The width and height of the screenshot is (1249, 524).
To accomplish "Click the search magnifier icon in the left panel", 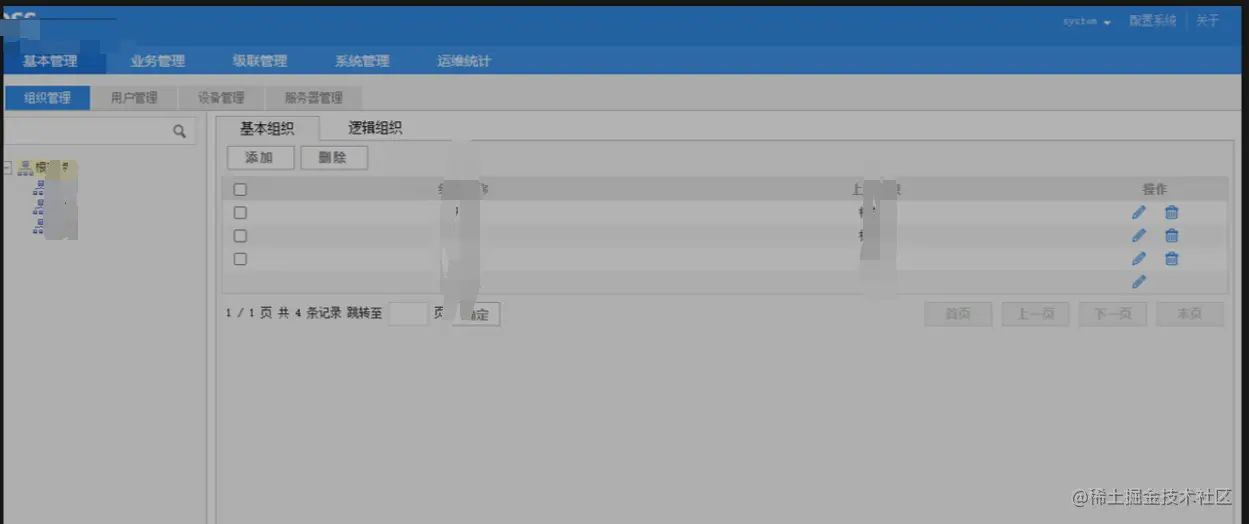I will click(x=180, y=131).
